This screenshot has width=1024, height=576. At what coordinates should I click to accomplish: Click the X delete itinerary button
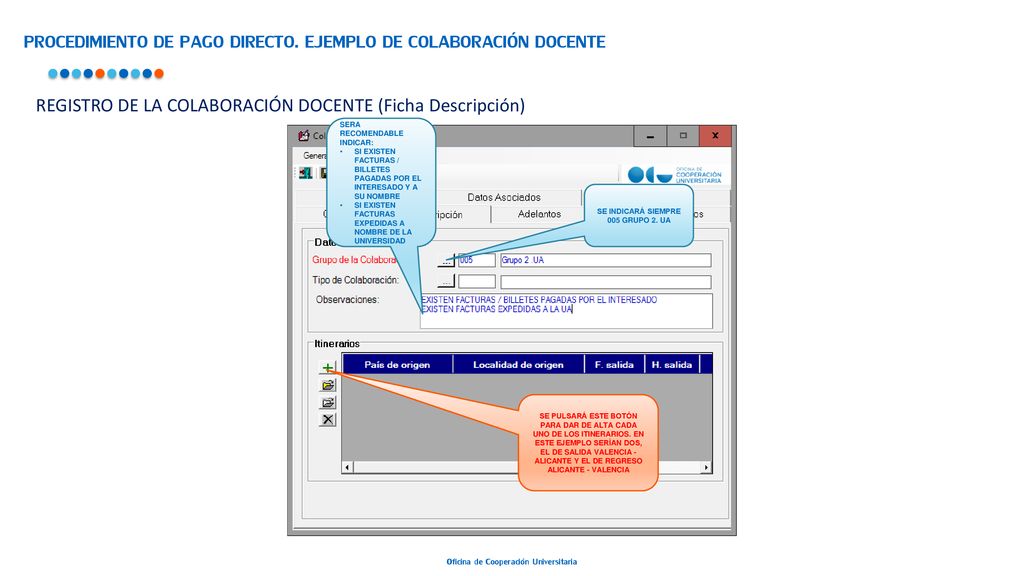(328, 420)
